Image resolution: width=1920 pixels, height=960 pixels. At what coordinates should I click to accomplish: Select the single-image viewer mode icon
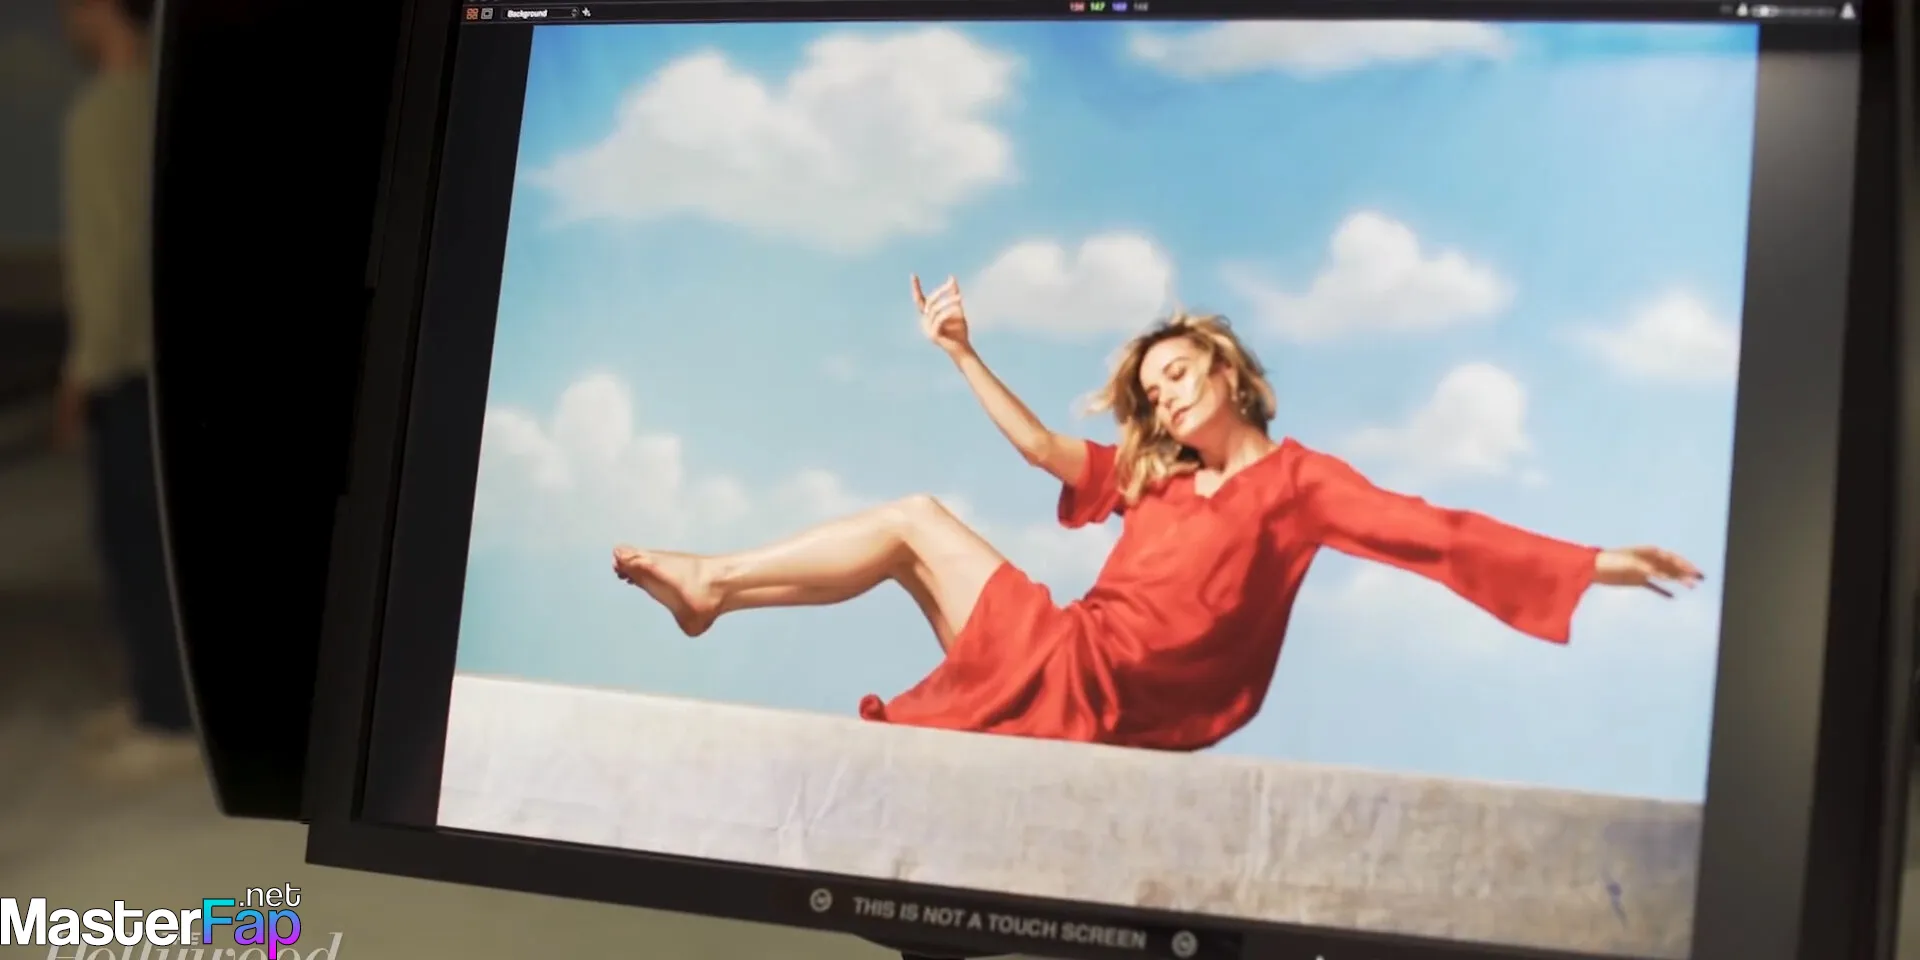pos(487,13)
